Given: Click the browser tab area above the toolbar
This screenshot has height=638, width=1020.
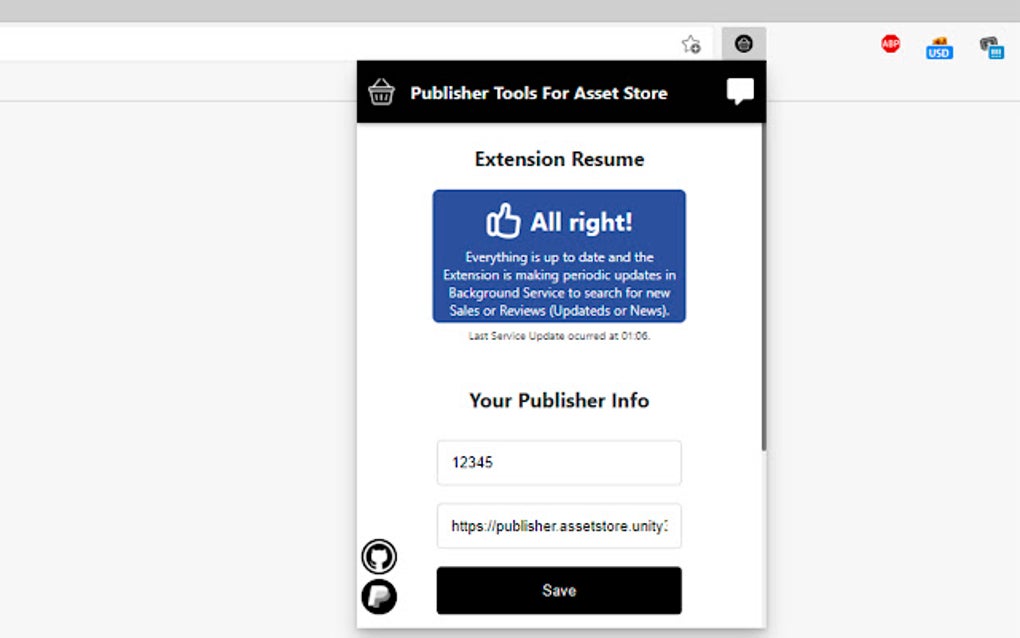Looking at the screenshot, I should pyautogui.click(x=300, y=12).
